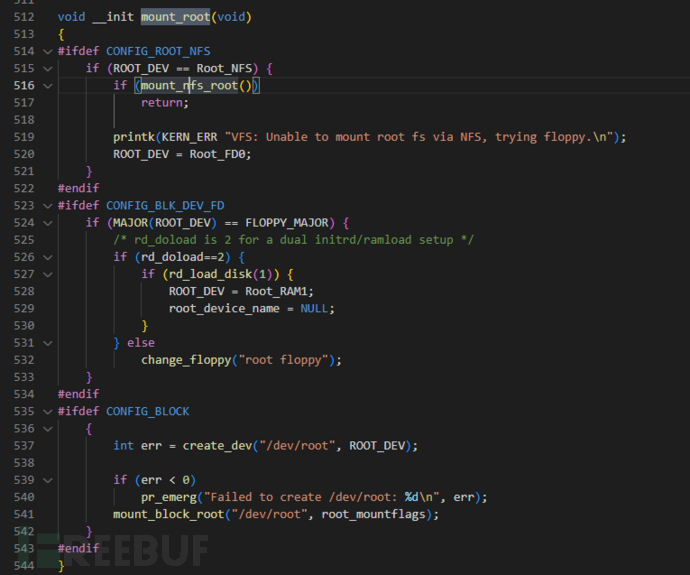Fold the err < 0 if statement
The height and width of the screenshot is (575, 690).
pyautogui.click(x=46, y=480)
